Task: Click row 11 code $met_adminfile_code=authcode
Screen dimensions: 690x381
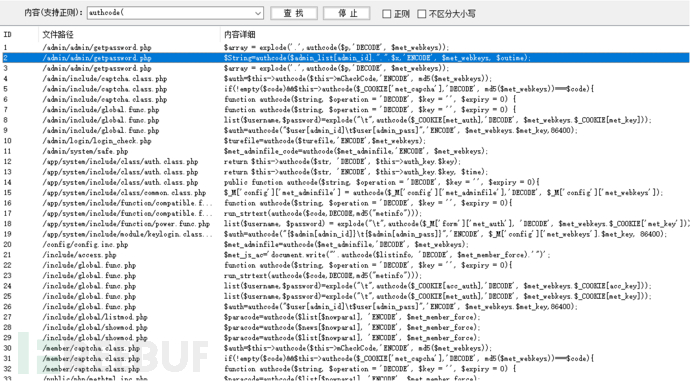Action: point(356,151)
